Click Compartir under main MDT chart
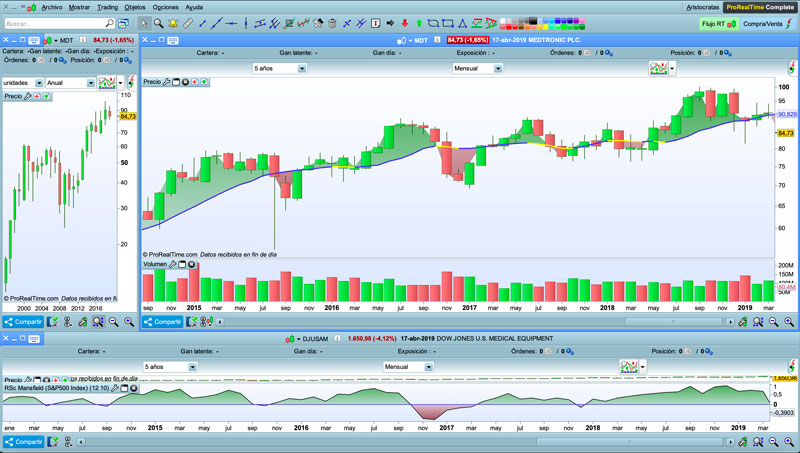This screenshot has height=453, width=800. (162, 322)
